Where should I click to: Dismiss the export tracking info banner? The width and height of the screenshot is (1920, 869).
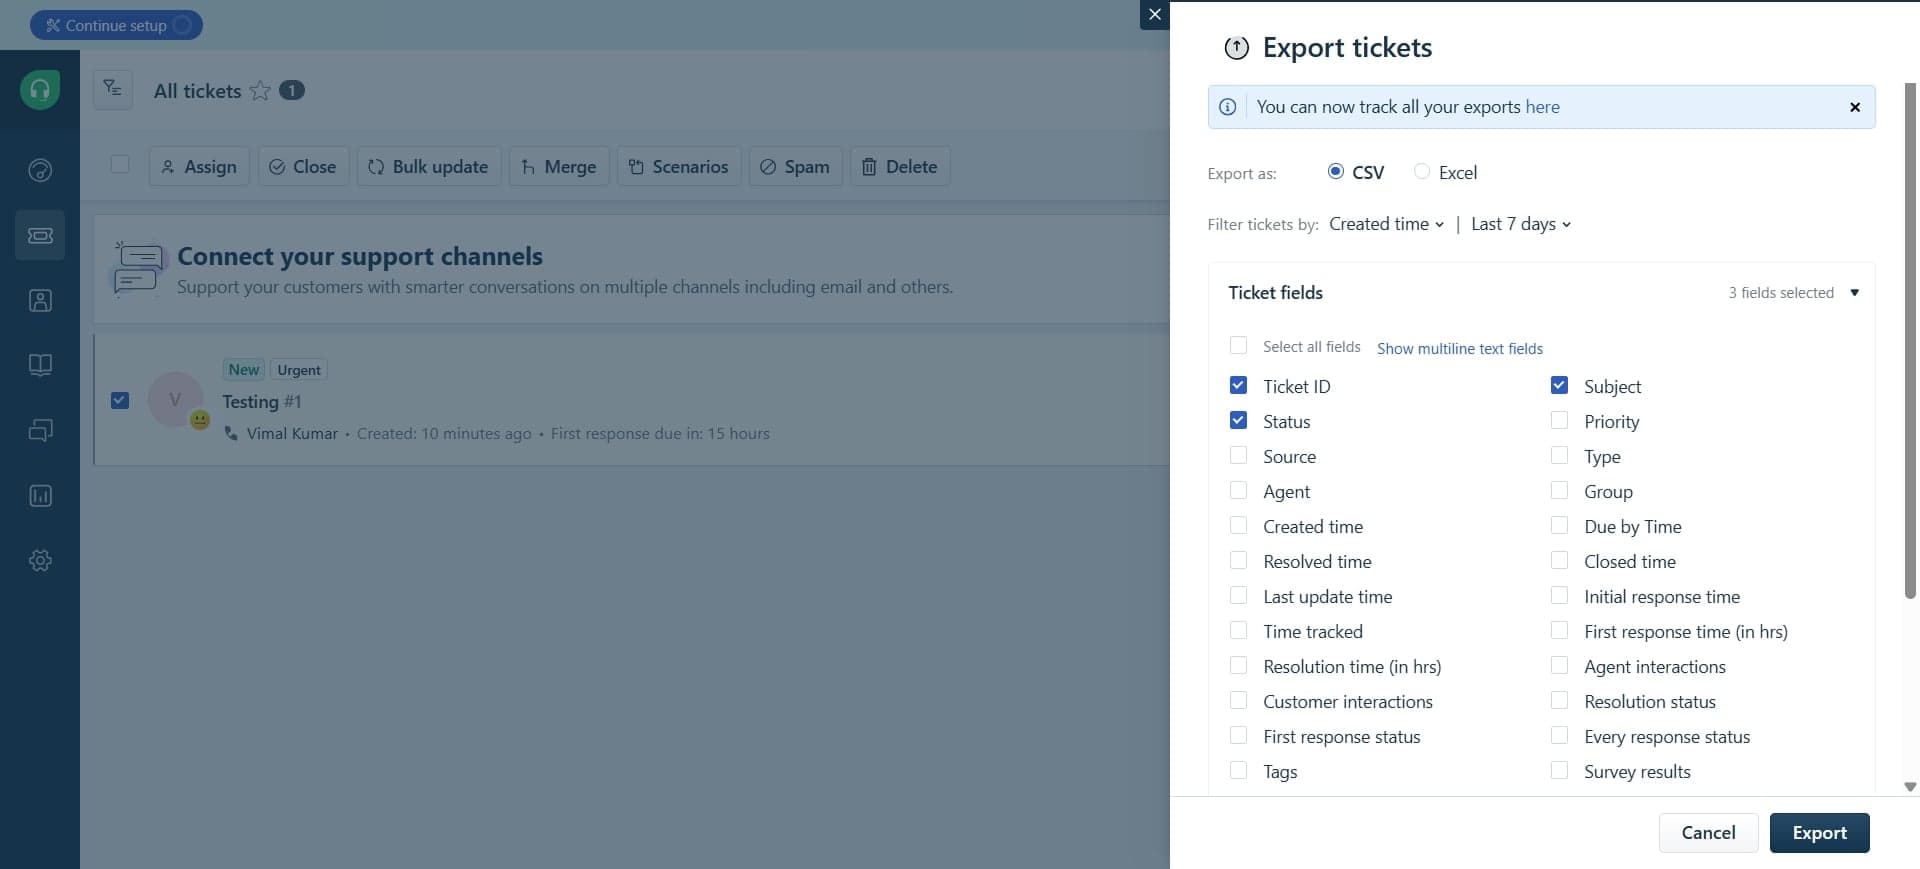click(x=1855, y=107)
